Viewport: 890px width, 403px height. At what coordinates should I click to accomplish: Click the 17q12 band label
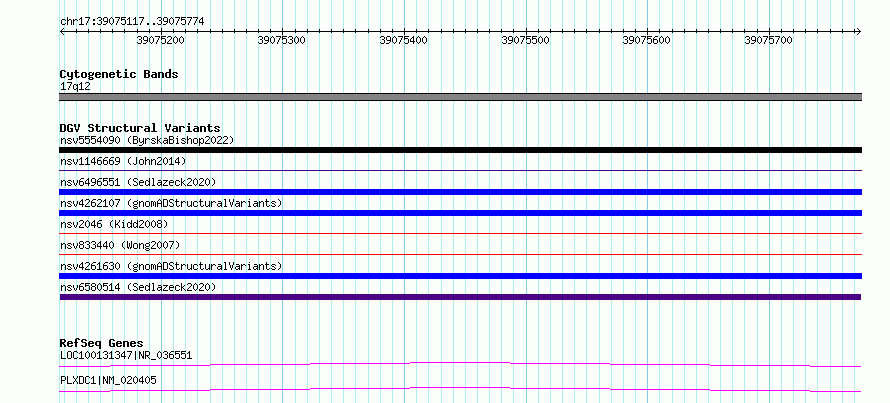pos(75,87)
